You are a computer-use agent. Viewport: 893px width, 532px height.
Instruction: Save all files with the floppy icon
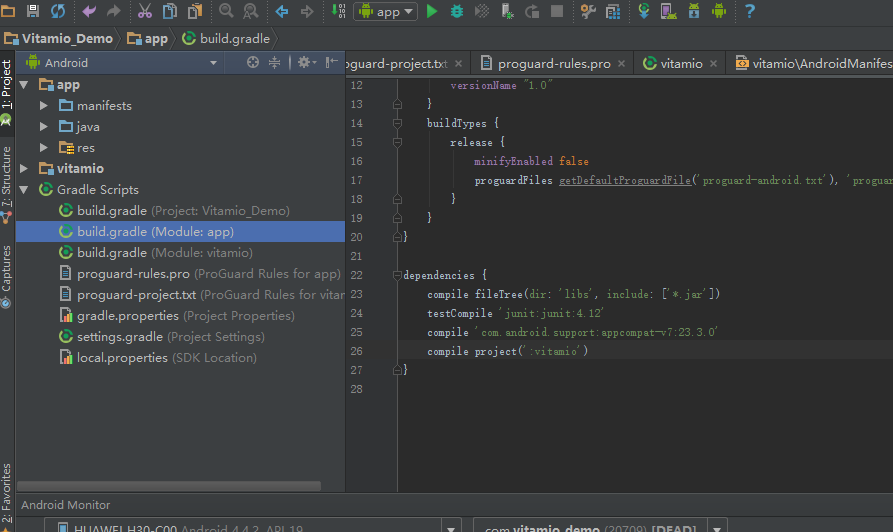[x=33, y=11]
